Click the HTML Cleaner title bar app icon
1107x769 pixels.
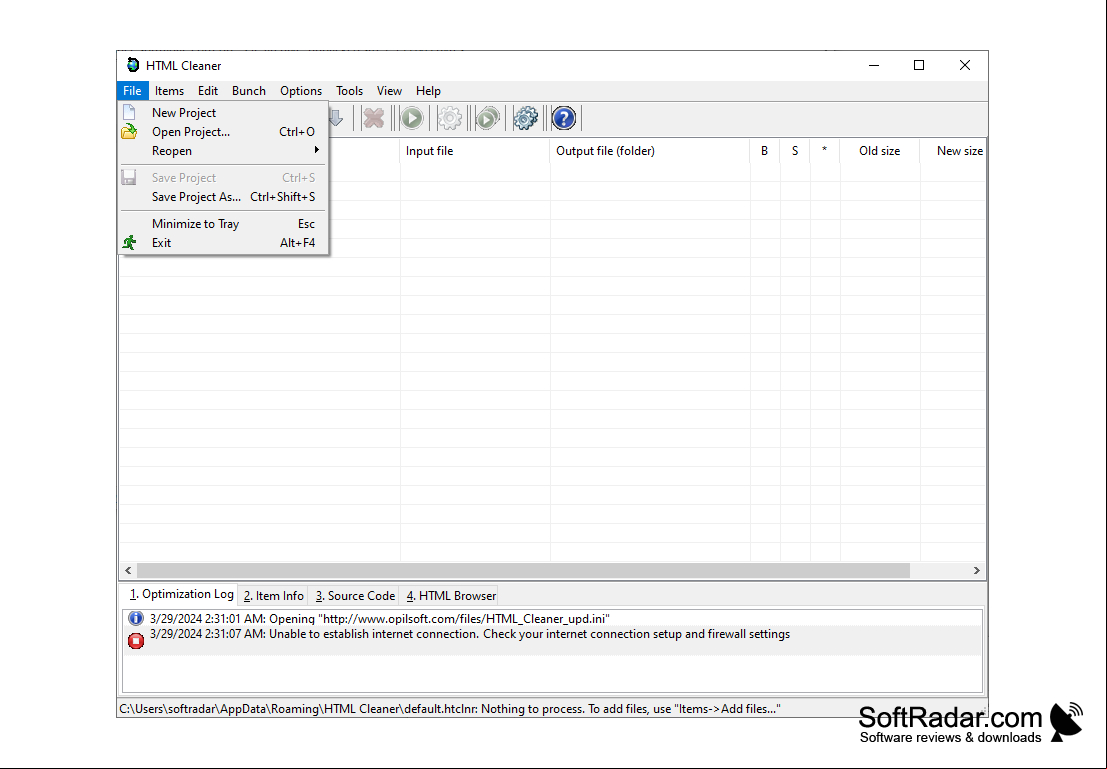(x=133, y=65)
